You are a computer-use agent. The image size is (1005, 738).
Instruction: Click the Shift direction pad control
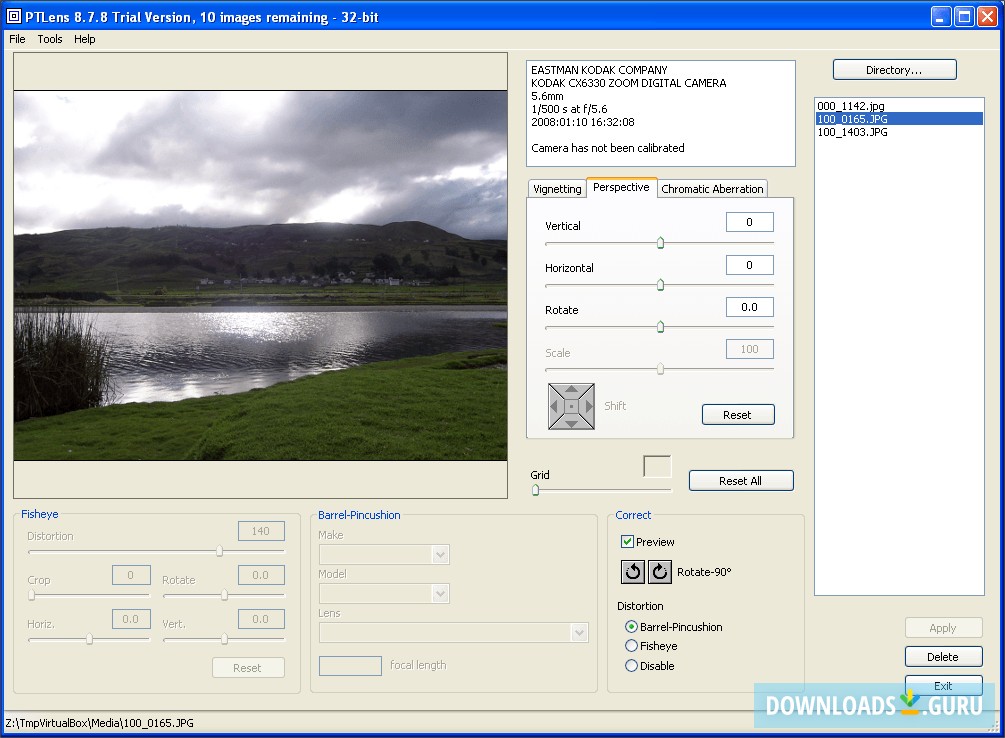point(571,406)
